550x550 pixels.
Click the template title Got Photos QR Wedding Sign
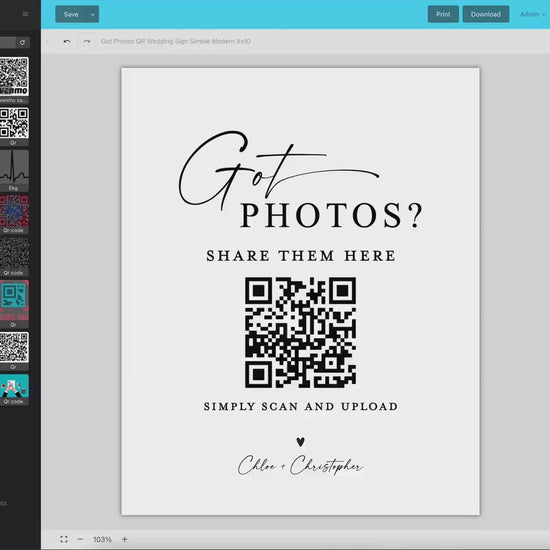click(175, 41)
